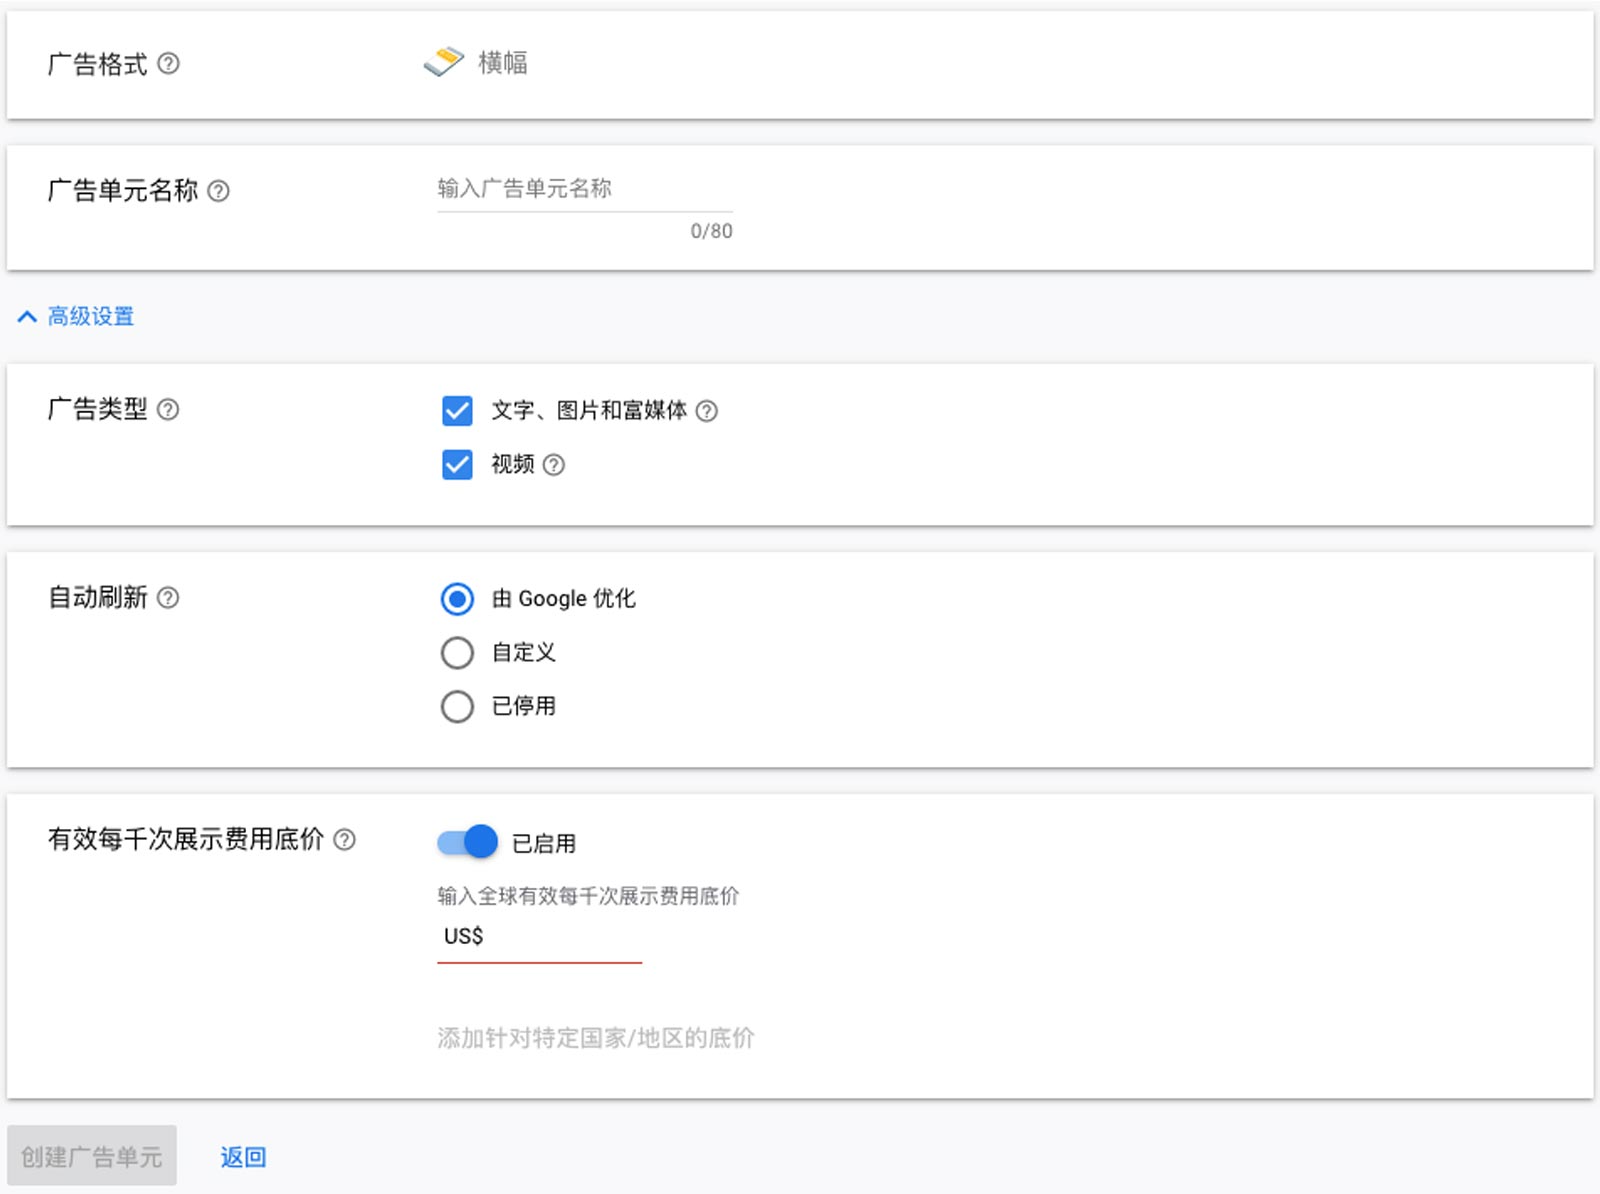1600x1194 pixels.
Task: Click the 横幅 format label
Action: click(503, 63)
